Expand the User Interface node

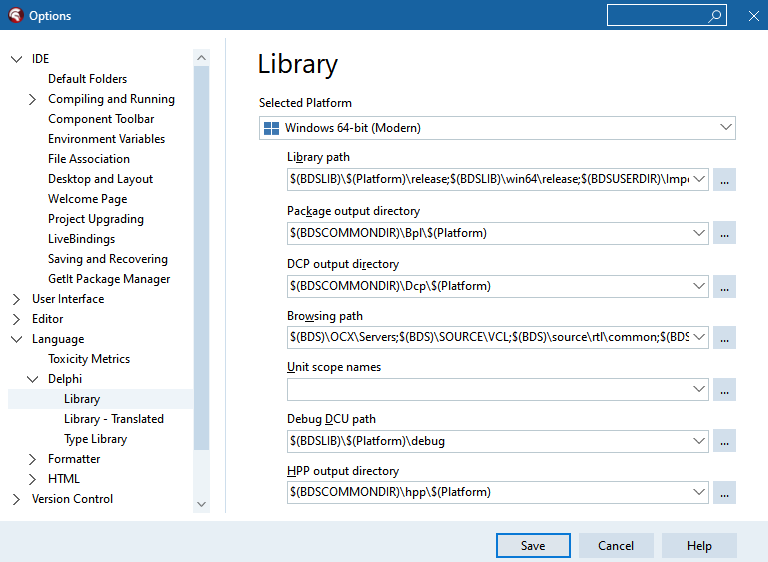click(x=16, y=299)
